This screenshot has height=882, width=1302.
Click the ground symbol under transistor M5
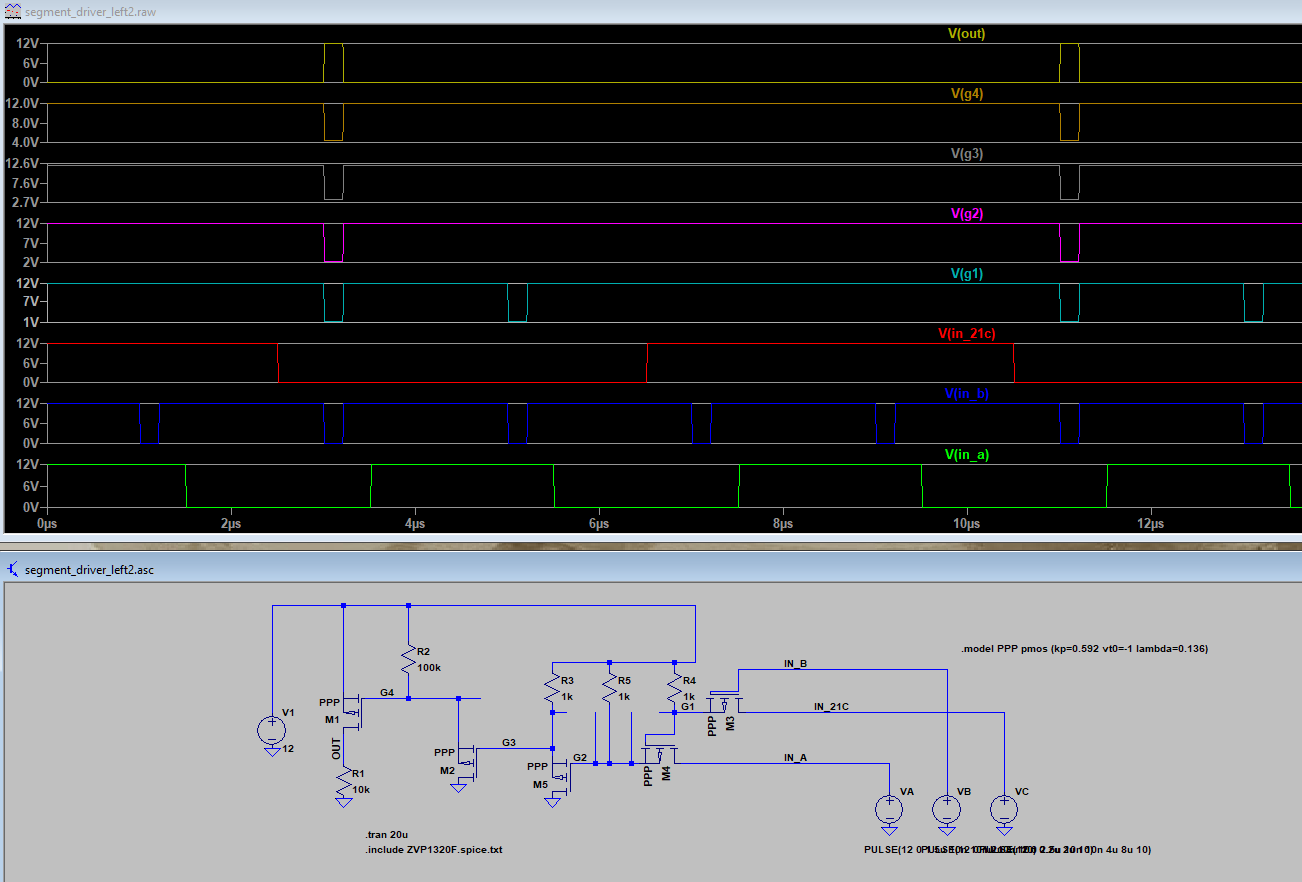[552, 801]
